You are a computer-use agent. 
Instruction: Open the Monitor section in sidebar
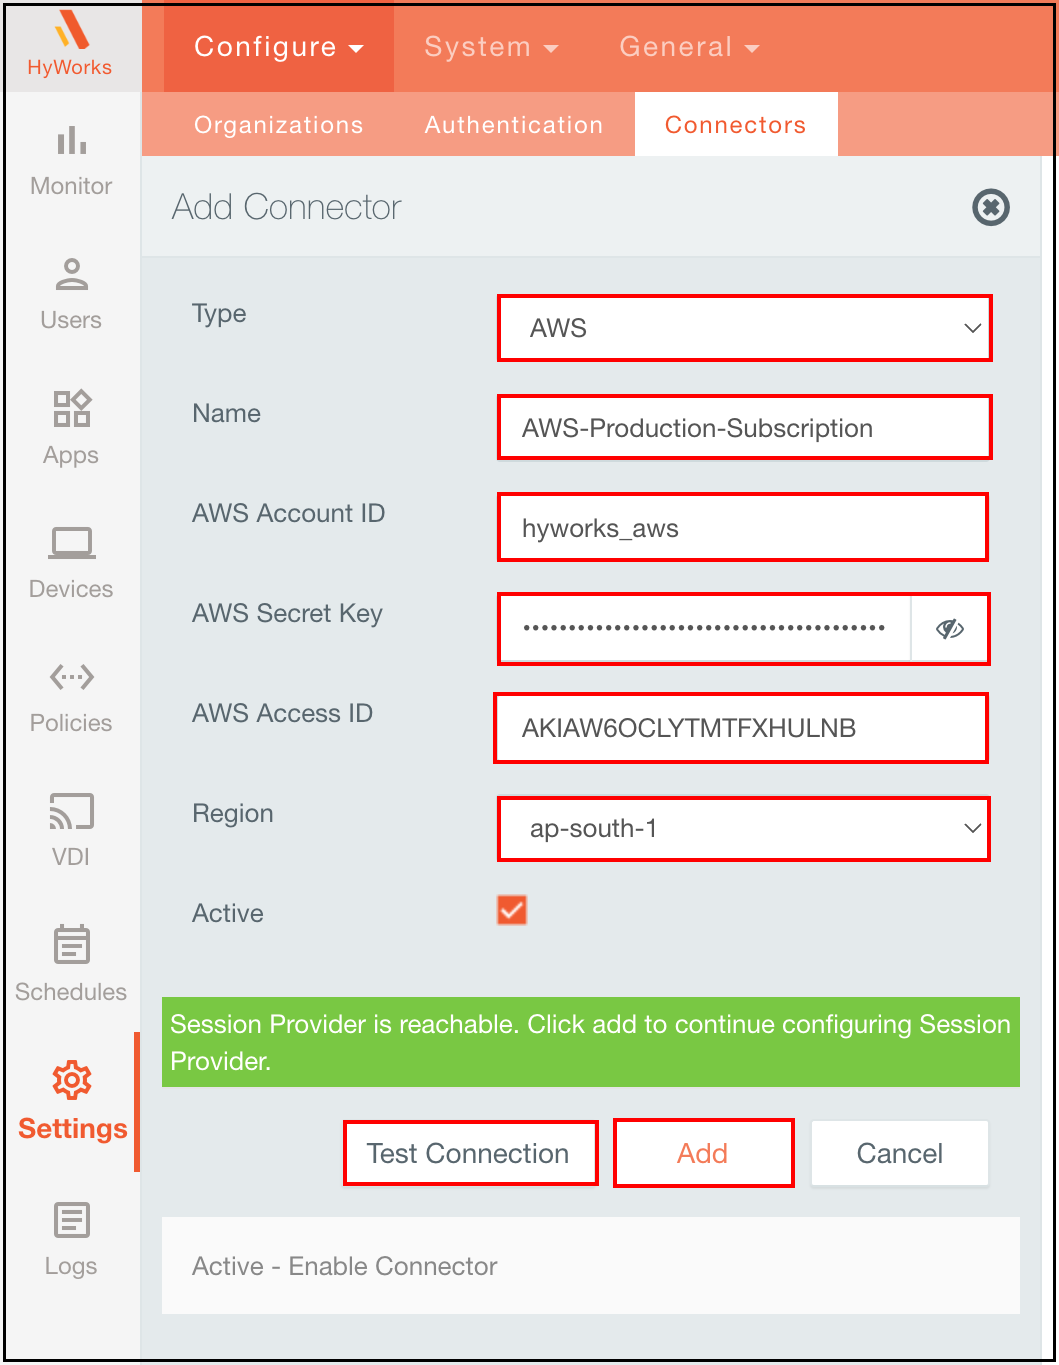pos(71,162)
